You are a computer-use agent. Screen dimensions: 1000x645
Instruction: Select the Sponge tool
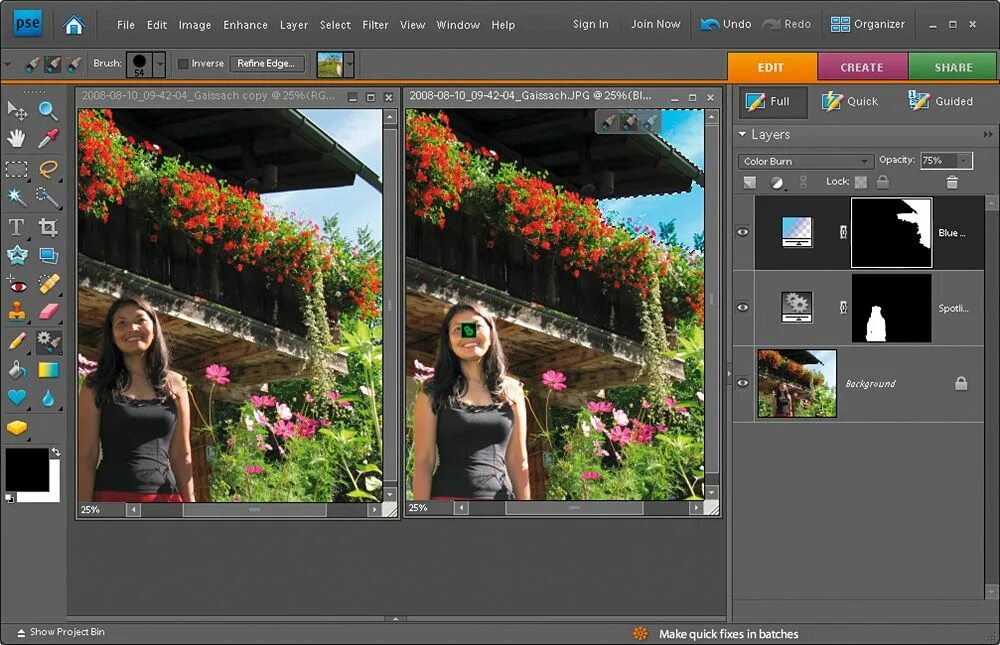click(x=17, y=427)
